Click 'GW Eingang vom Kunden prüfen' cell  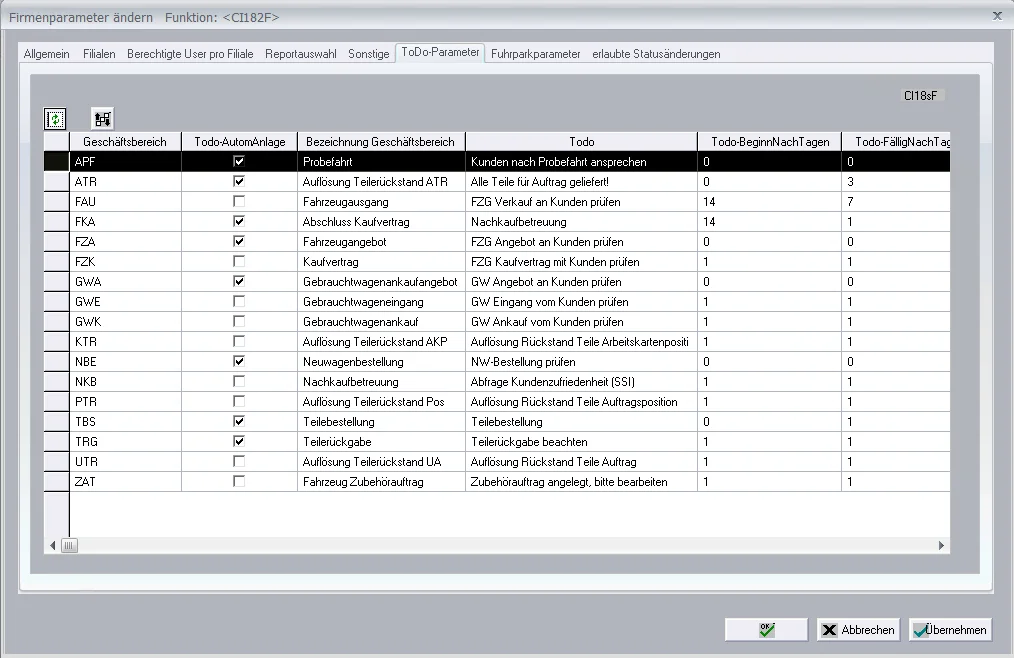[581, 302]
